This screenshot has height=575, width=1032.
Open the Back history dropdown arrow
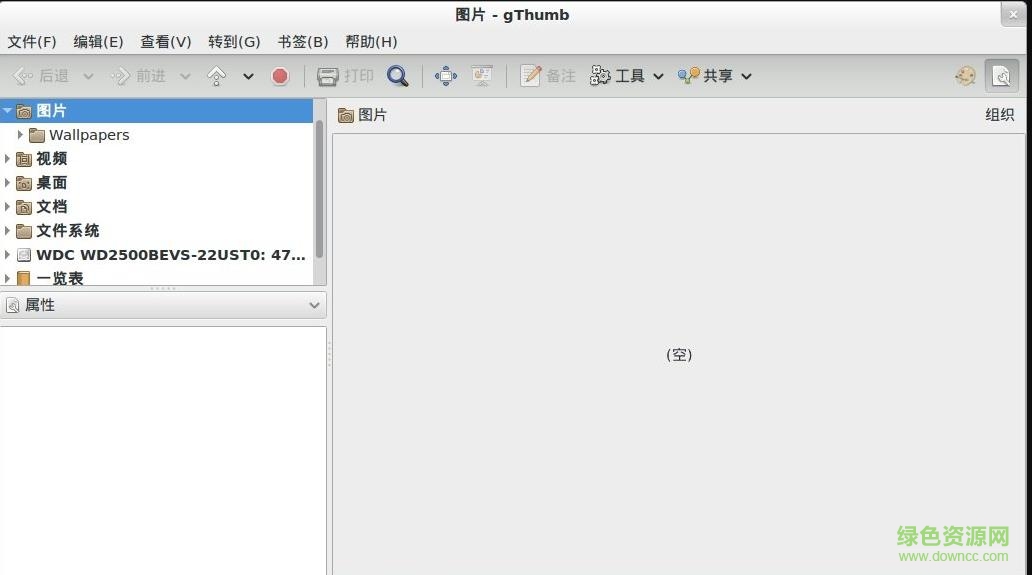click(88, 76)
